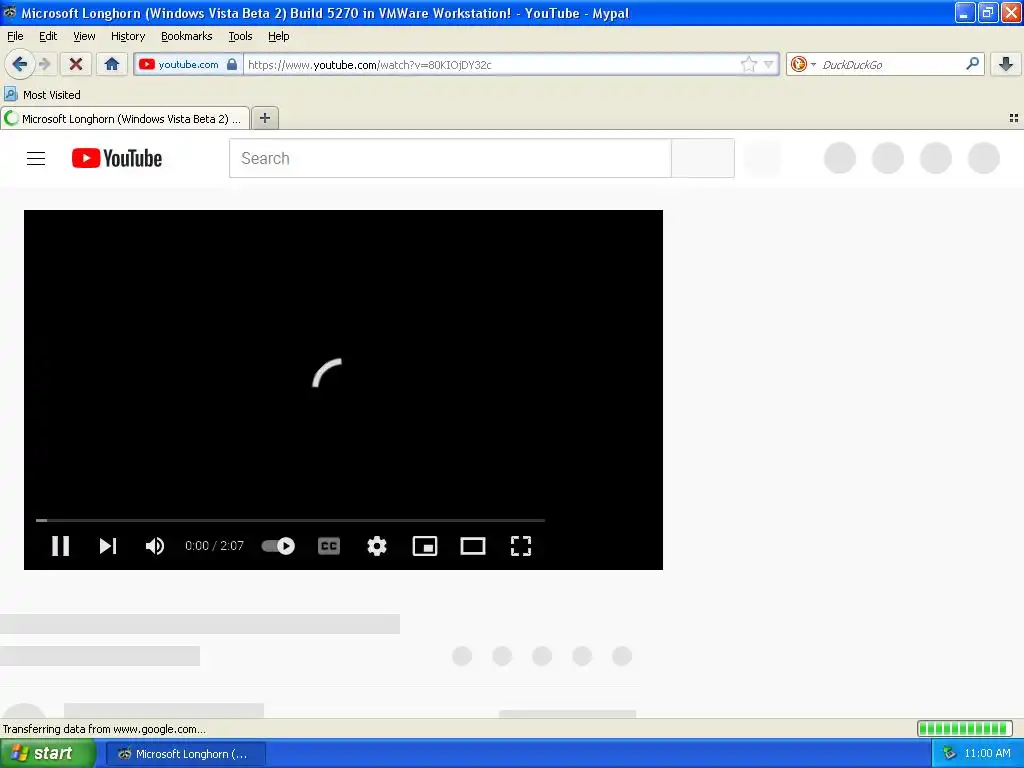
Task: Open the Windows Start menu
Action: (x=47, y=754)
